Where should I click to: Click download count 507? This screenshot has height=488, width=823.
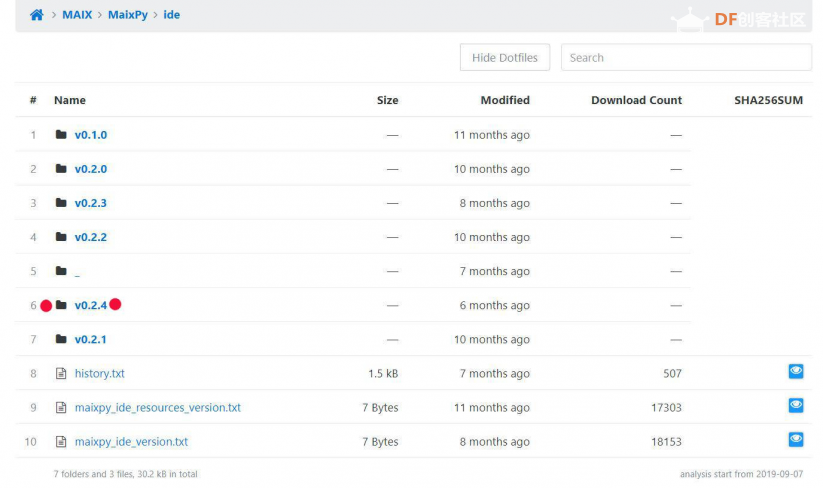pyautogui.click(x=672, y=374)
